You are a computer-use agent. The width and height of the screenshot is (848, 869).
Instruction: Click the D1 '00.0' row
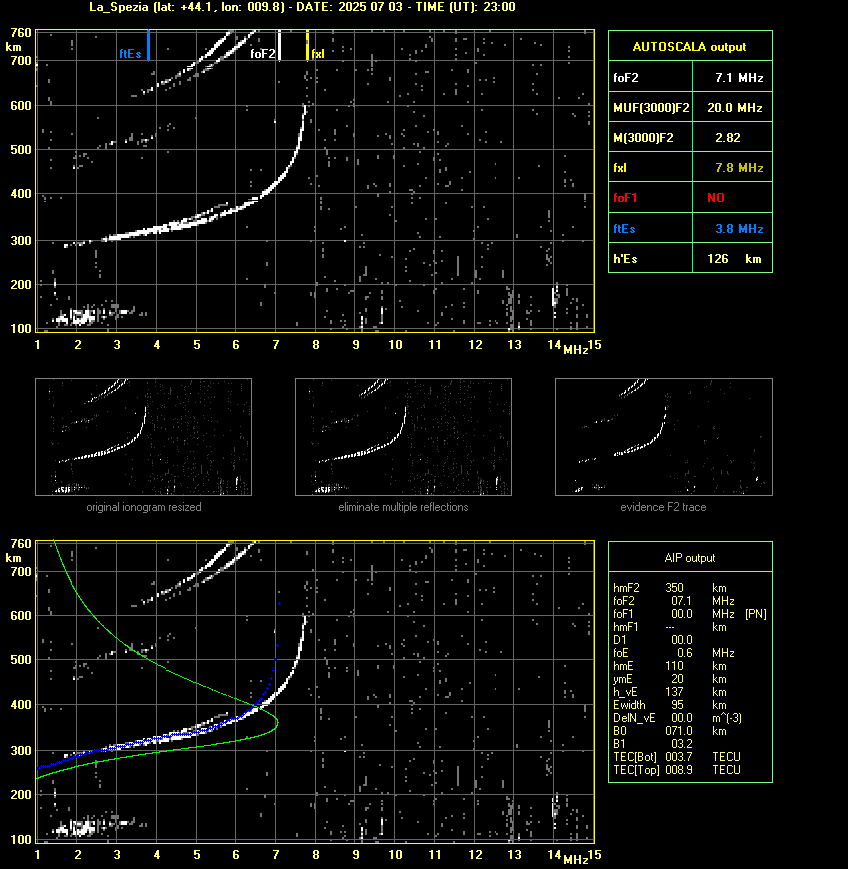653,640
